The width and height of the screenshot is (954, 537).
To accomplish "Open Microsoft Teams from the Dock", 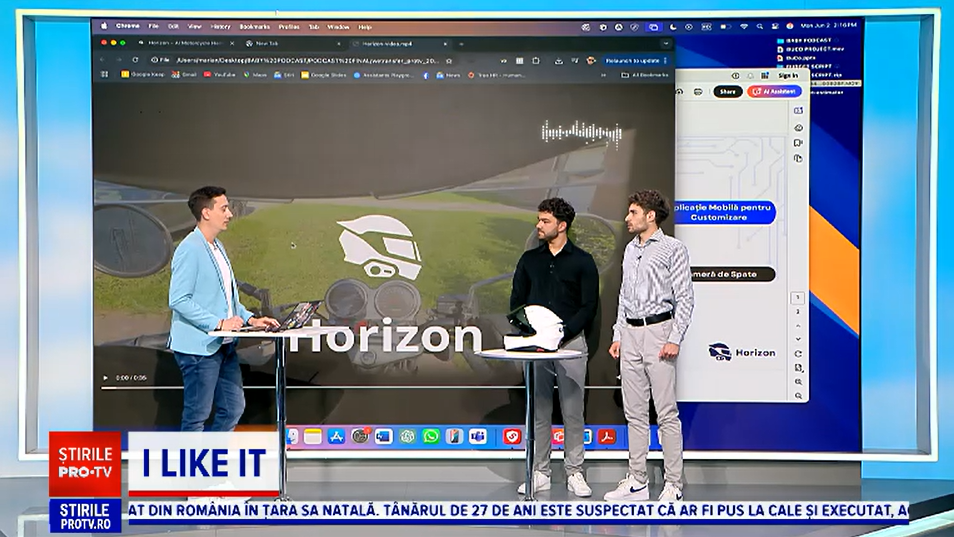I will 478,436.
